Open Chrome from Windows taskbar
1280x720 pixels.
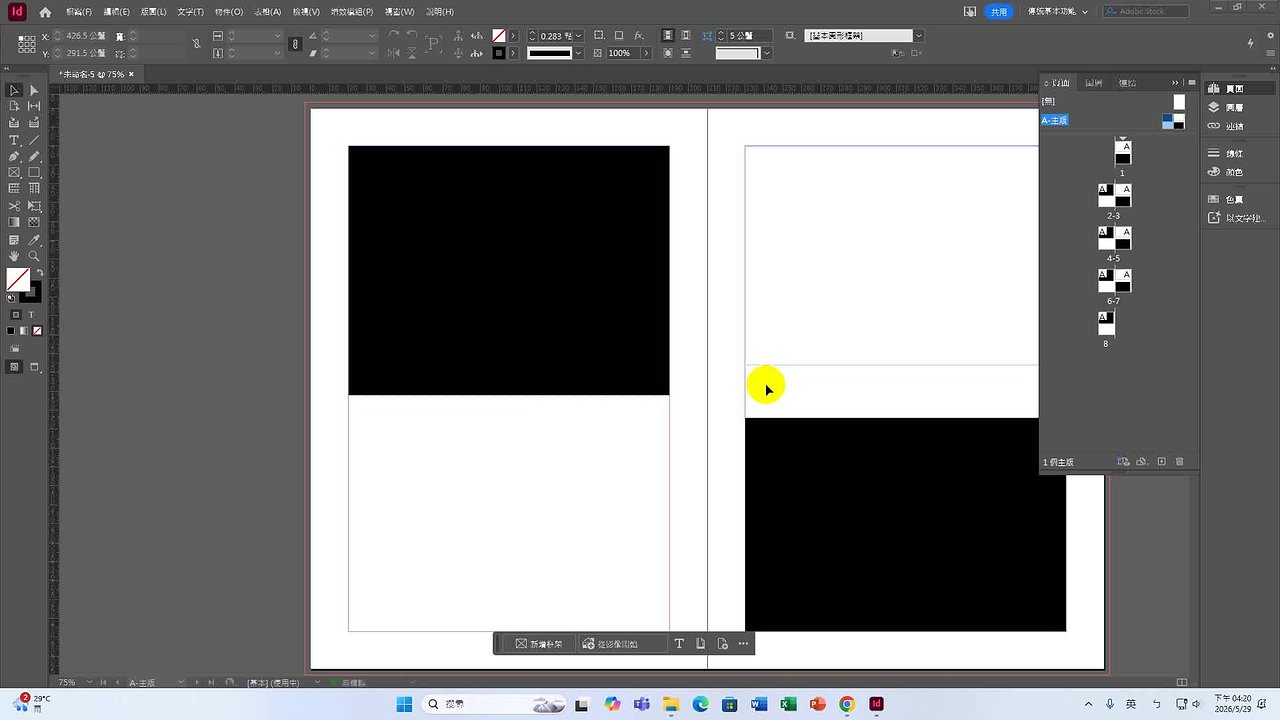pos(846,704)
